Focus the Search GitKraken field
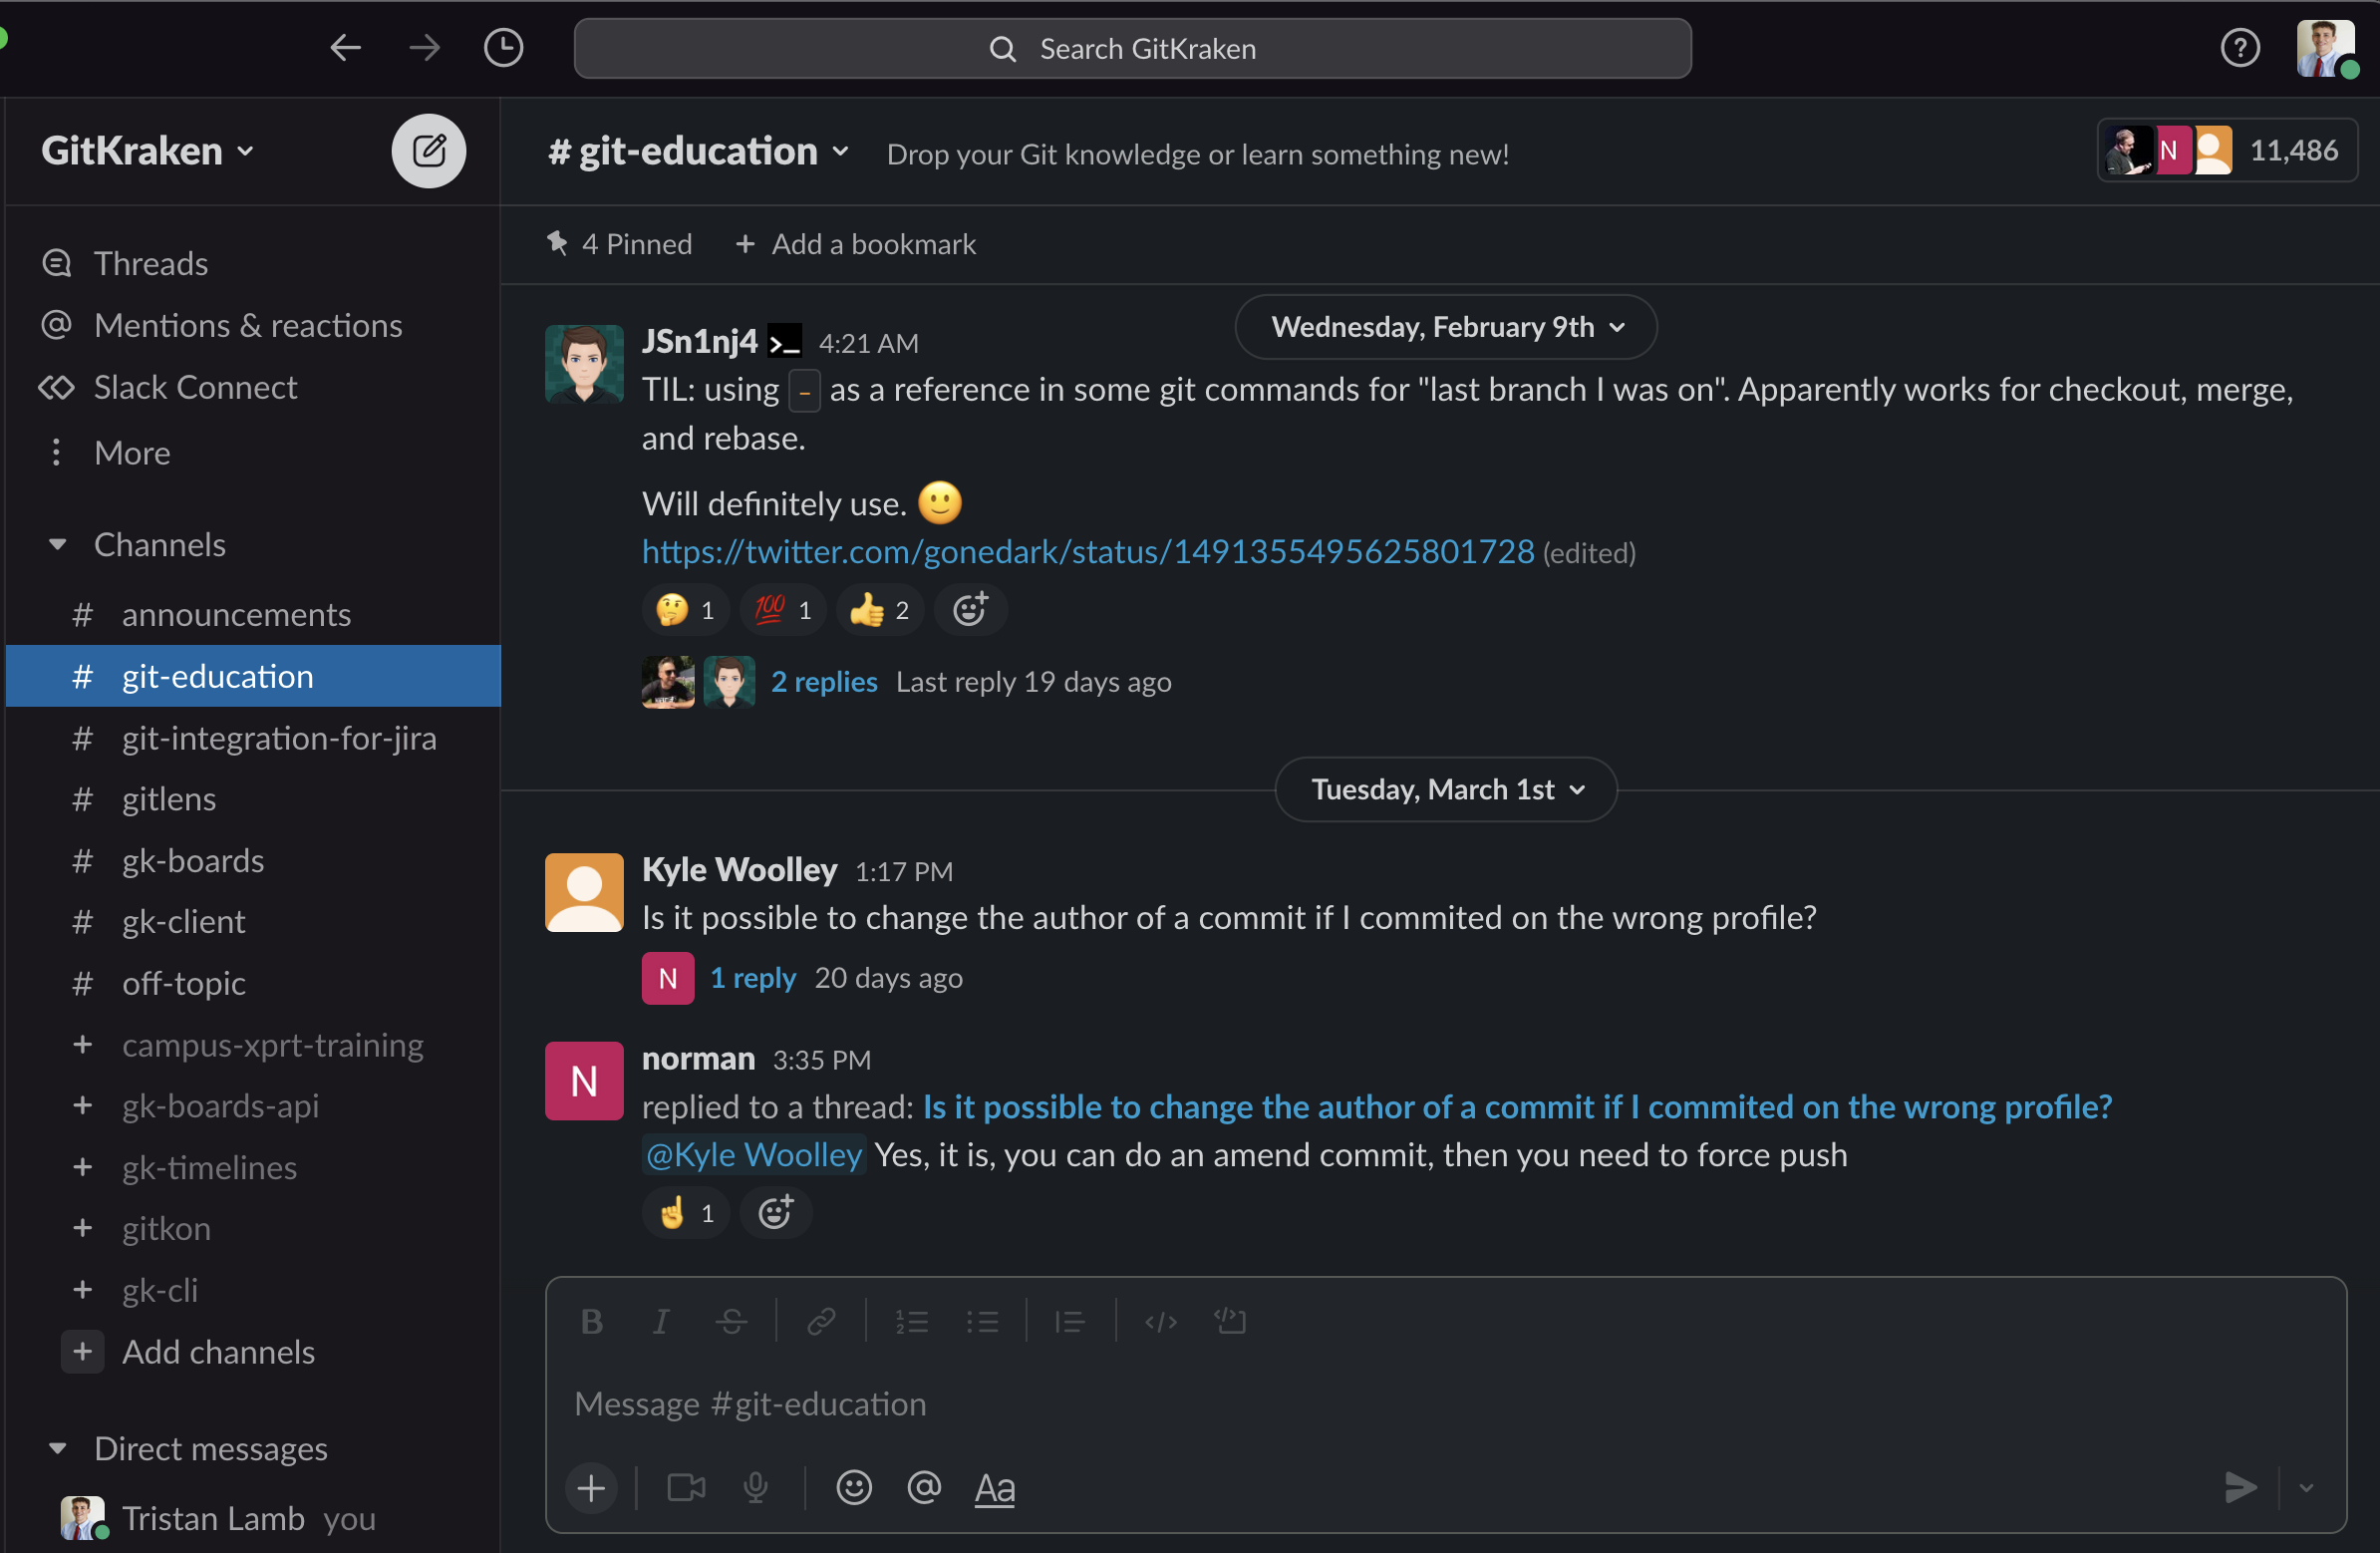 tap(1132, 48)
